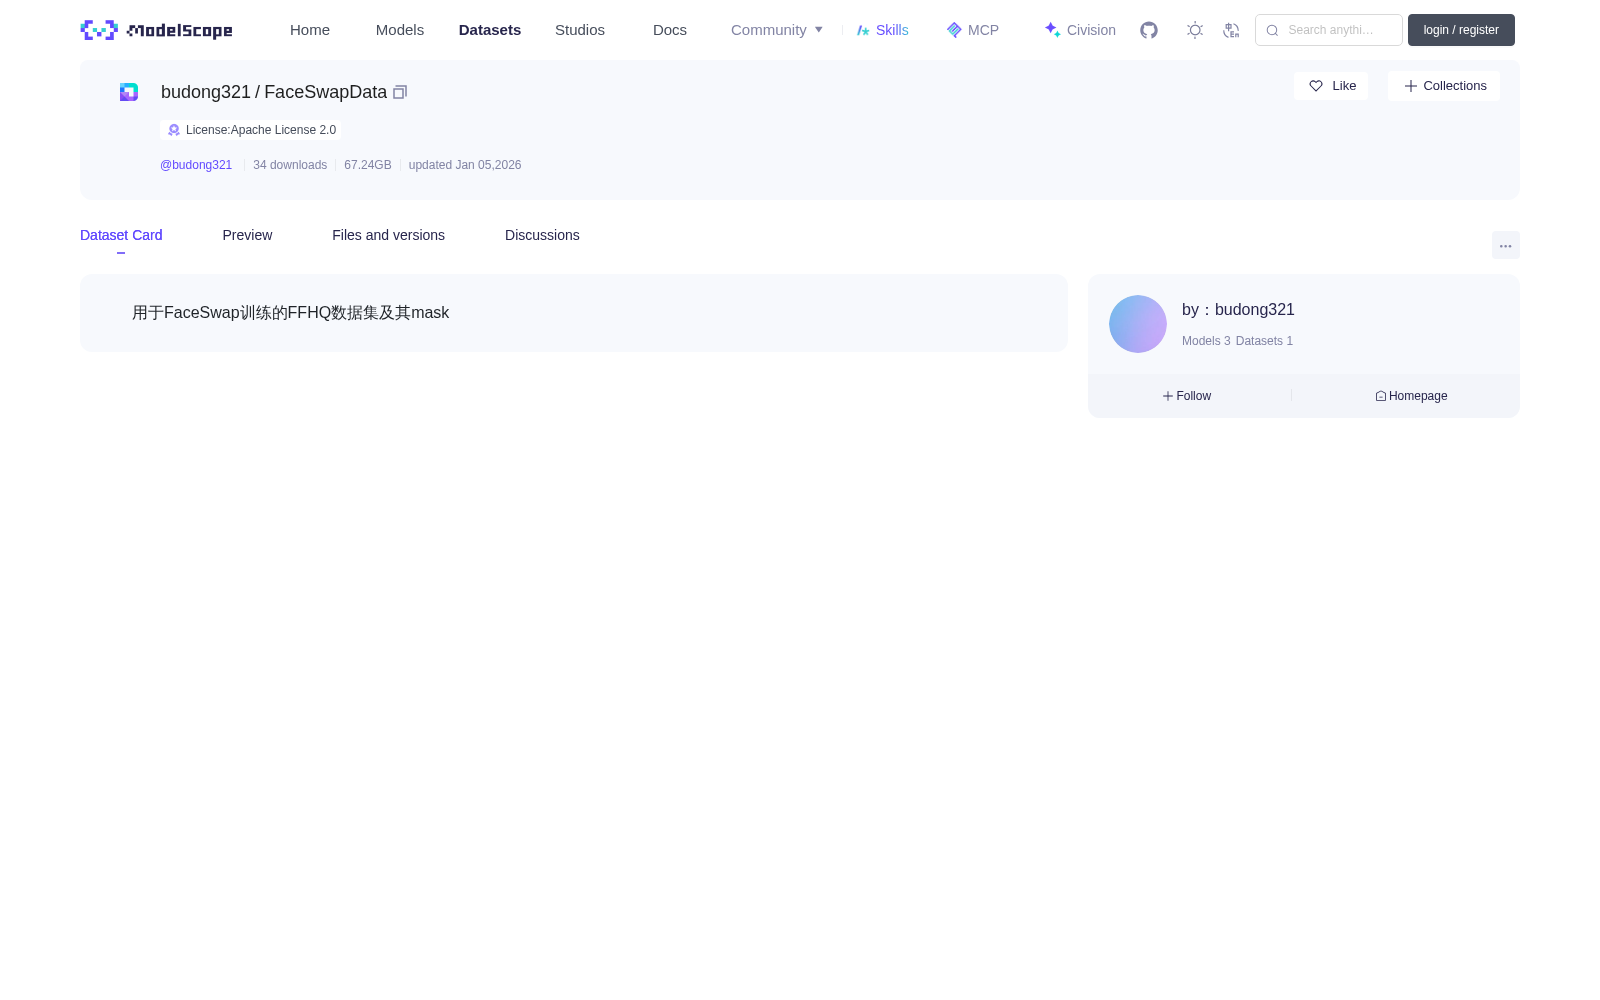The image size is (1600, 1000).
Task: Open the Skills section
Action: click(882, 30)
